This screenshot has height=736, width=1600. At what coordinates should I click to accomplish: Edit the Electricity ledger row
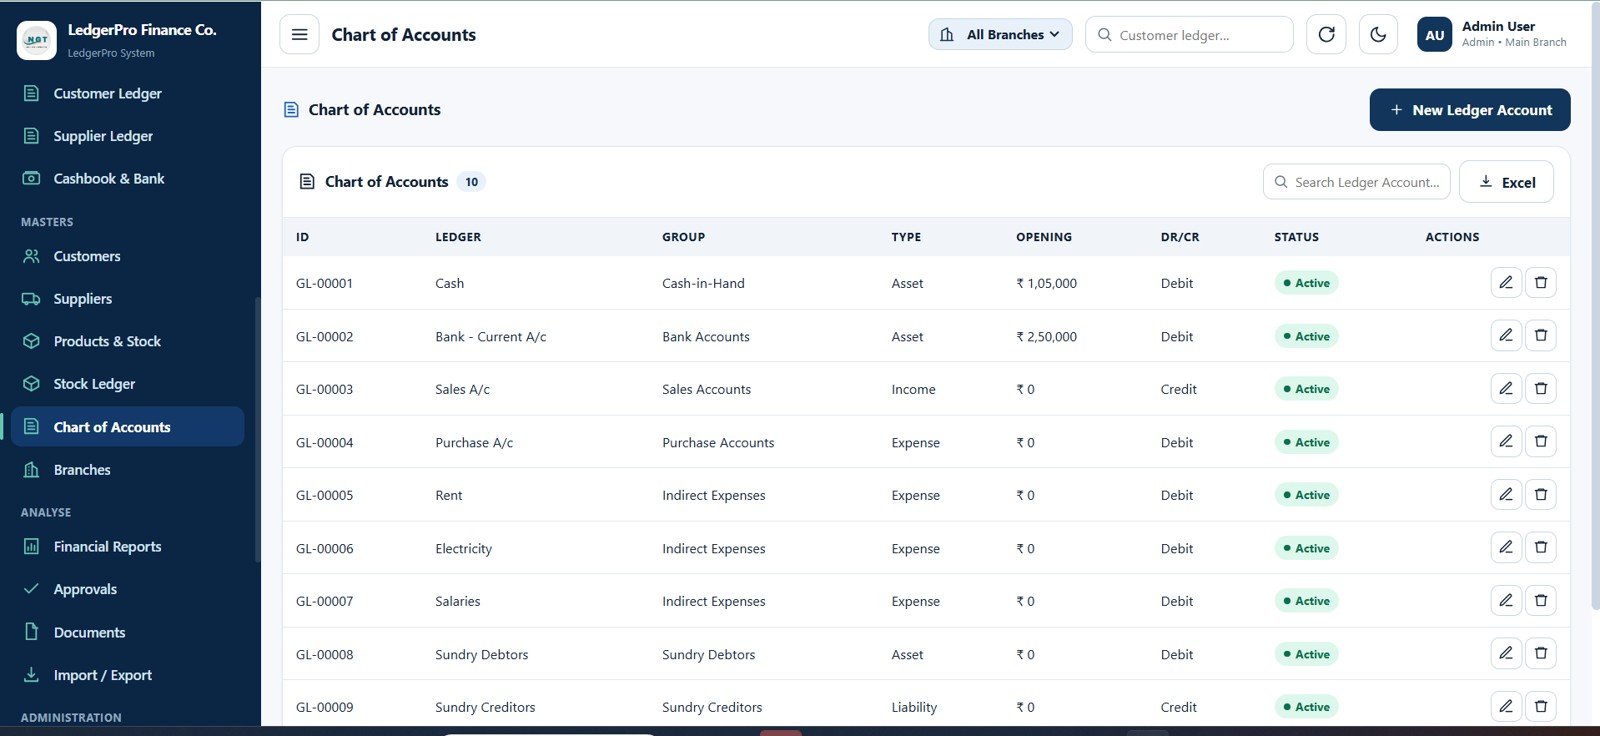[1506, 548]
